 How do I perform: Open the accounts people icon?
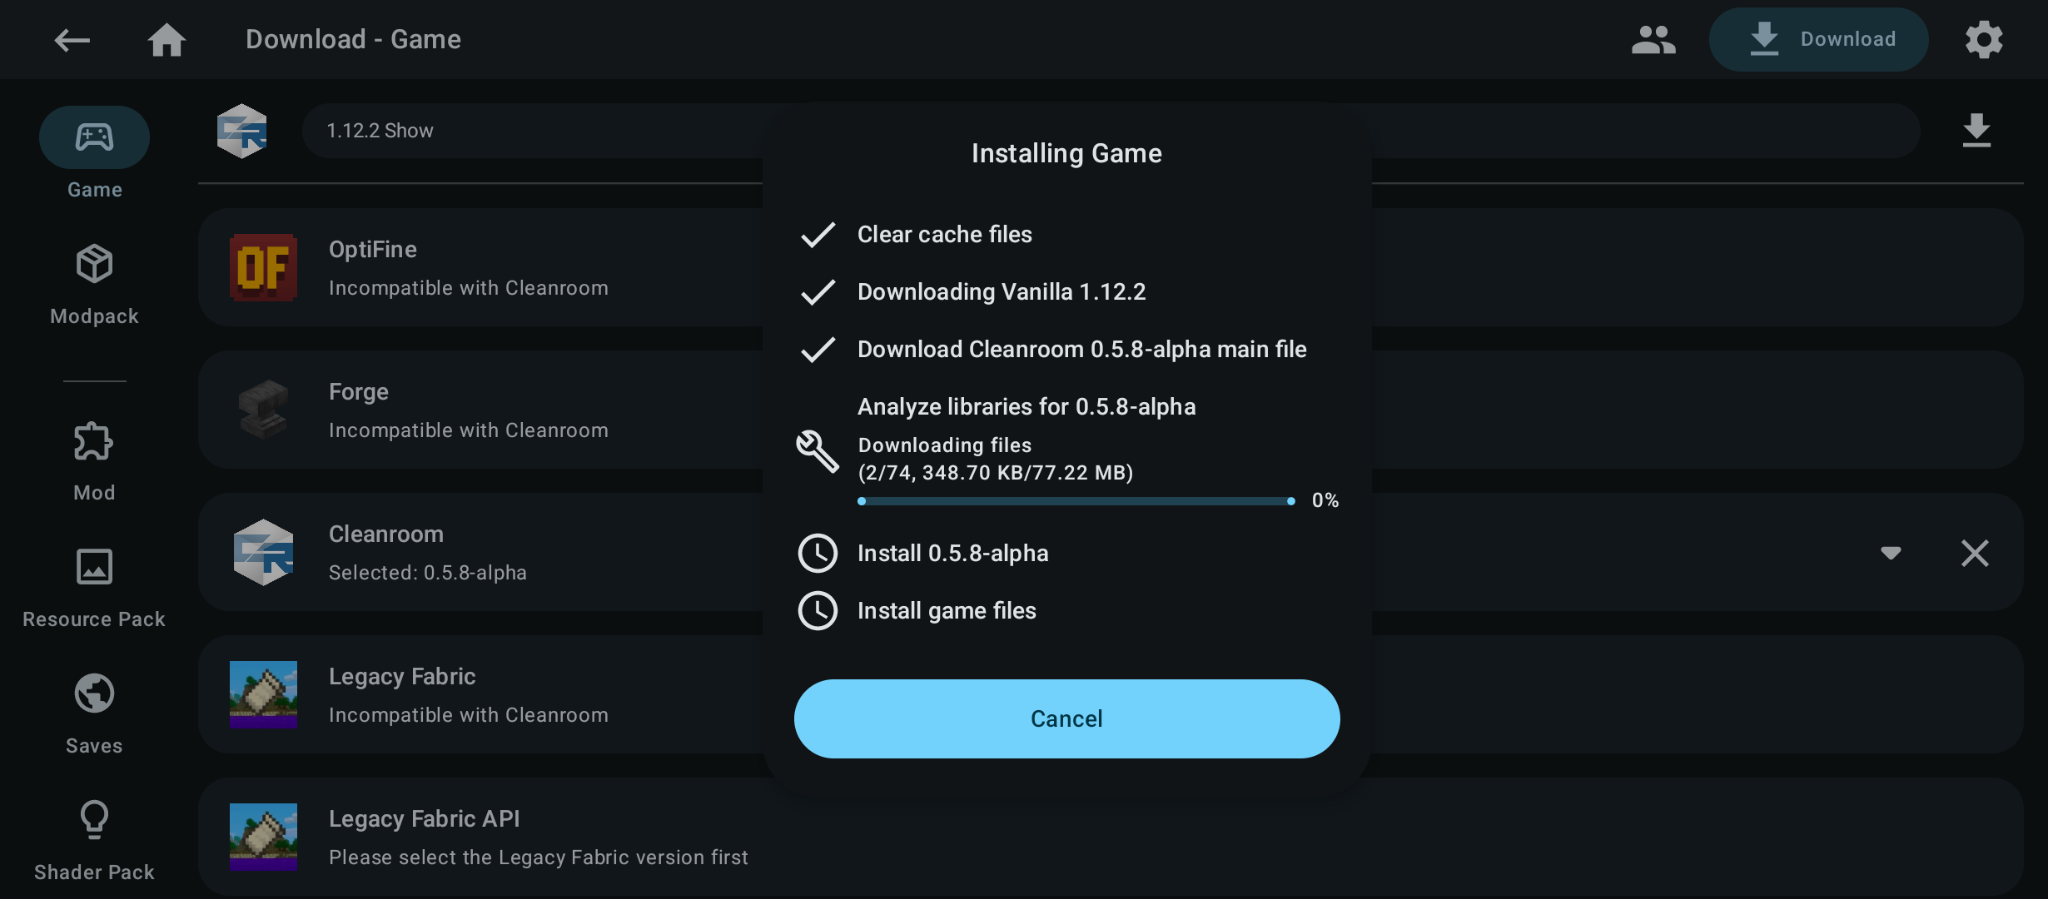(1653, 40)
